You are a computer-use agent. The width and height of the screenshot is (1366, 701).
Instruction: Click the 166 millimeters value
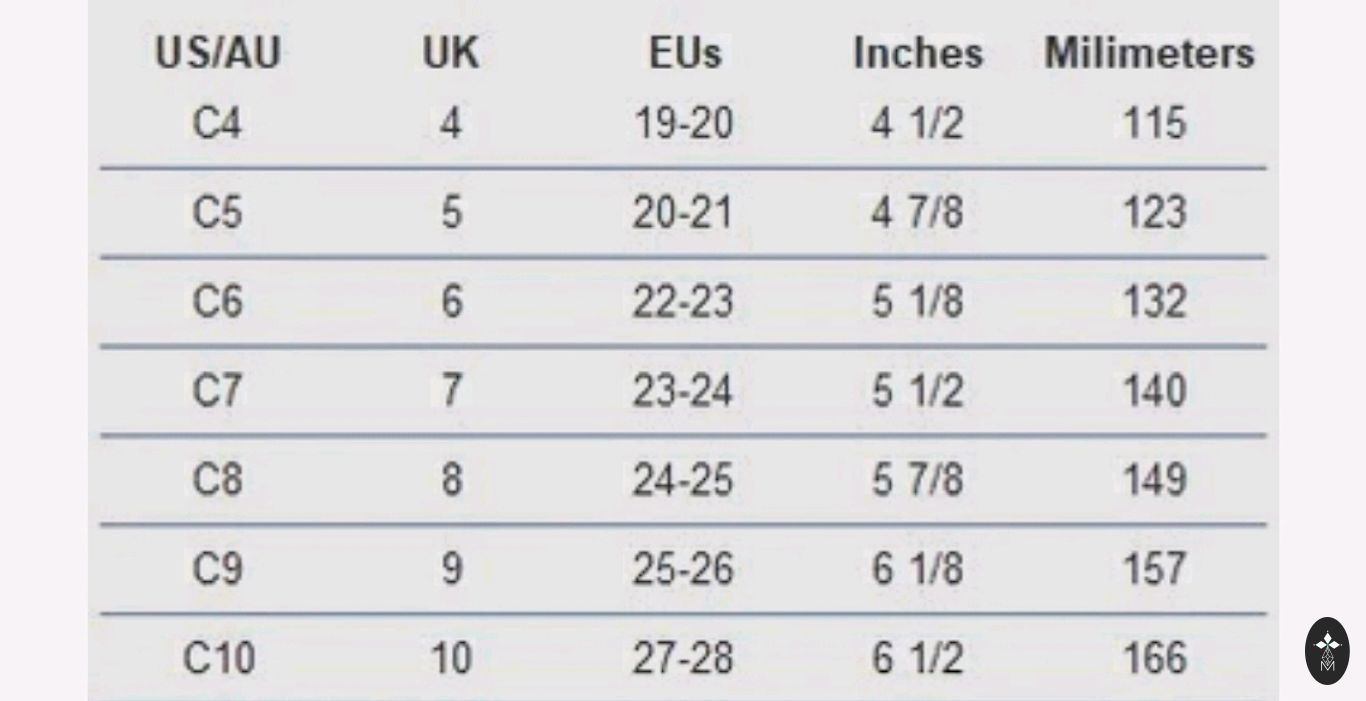[1154, 658]
